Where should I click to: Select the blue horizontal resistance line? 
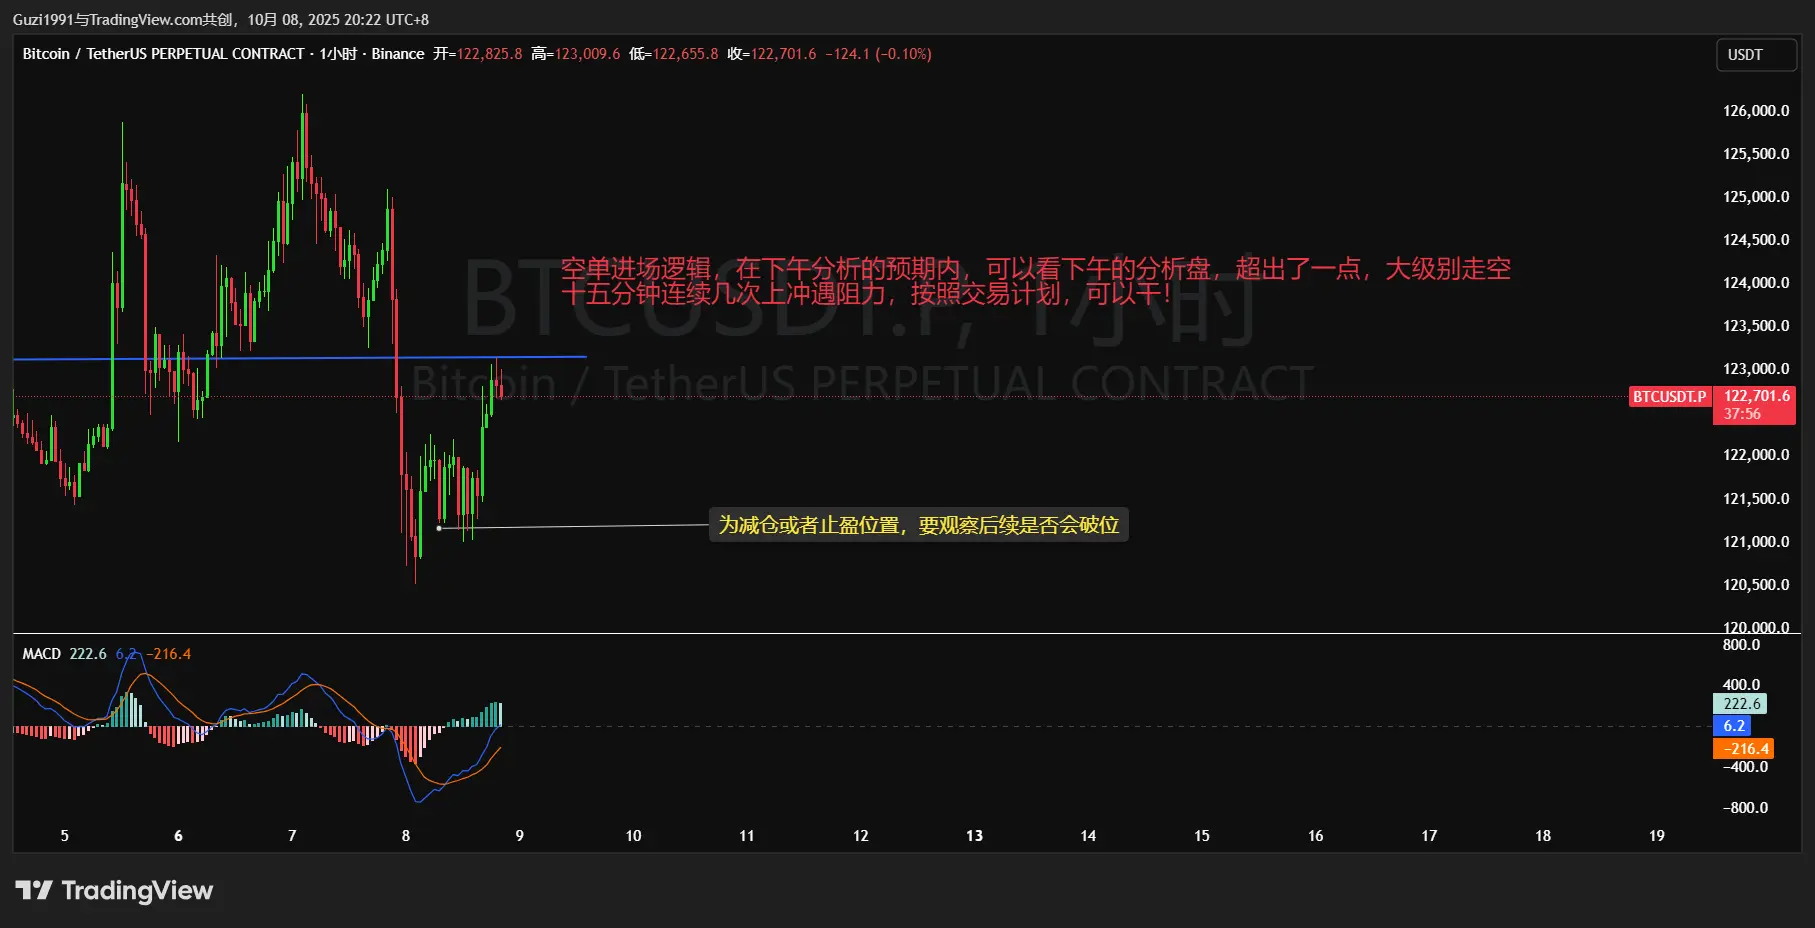(300, 357)
